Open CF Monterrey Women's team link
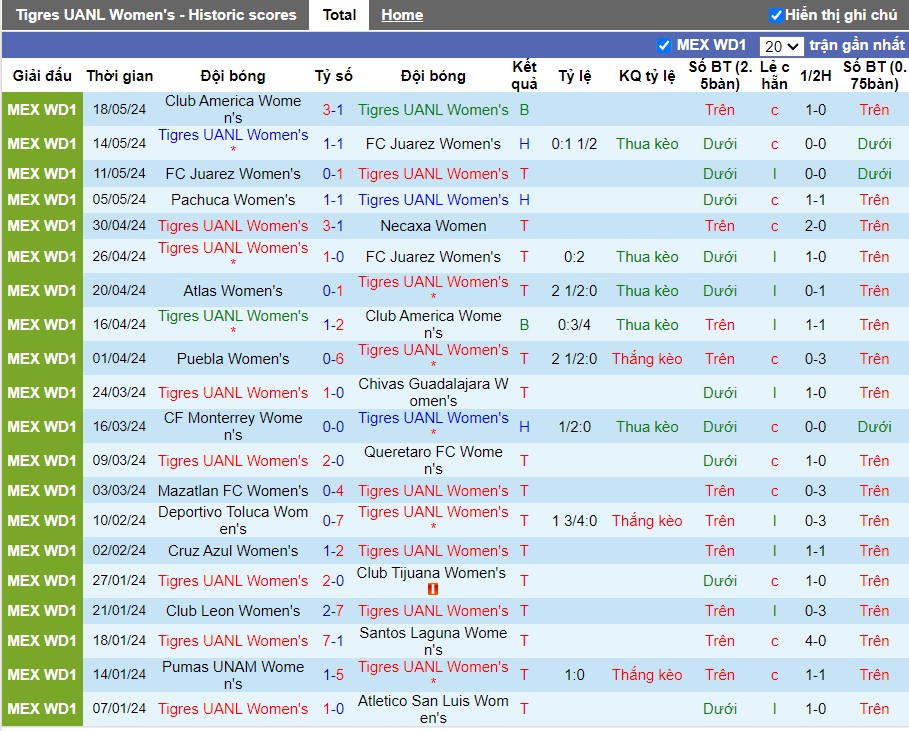 tap(233, 426)
